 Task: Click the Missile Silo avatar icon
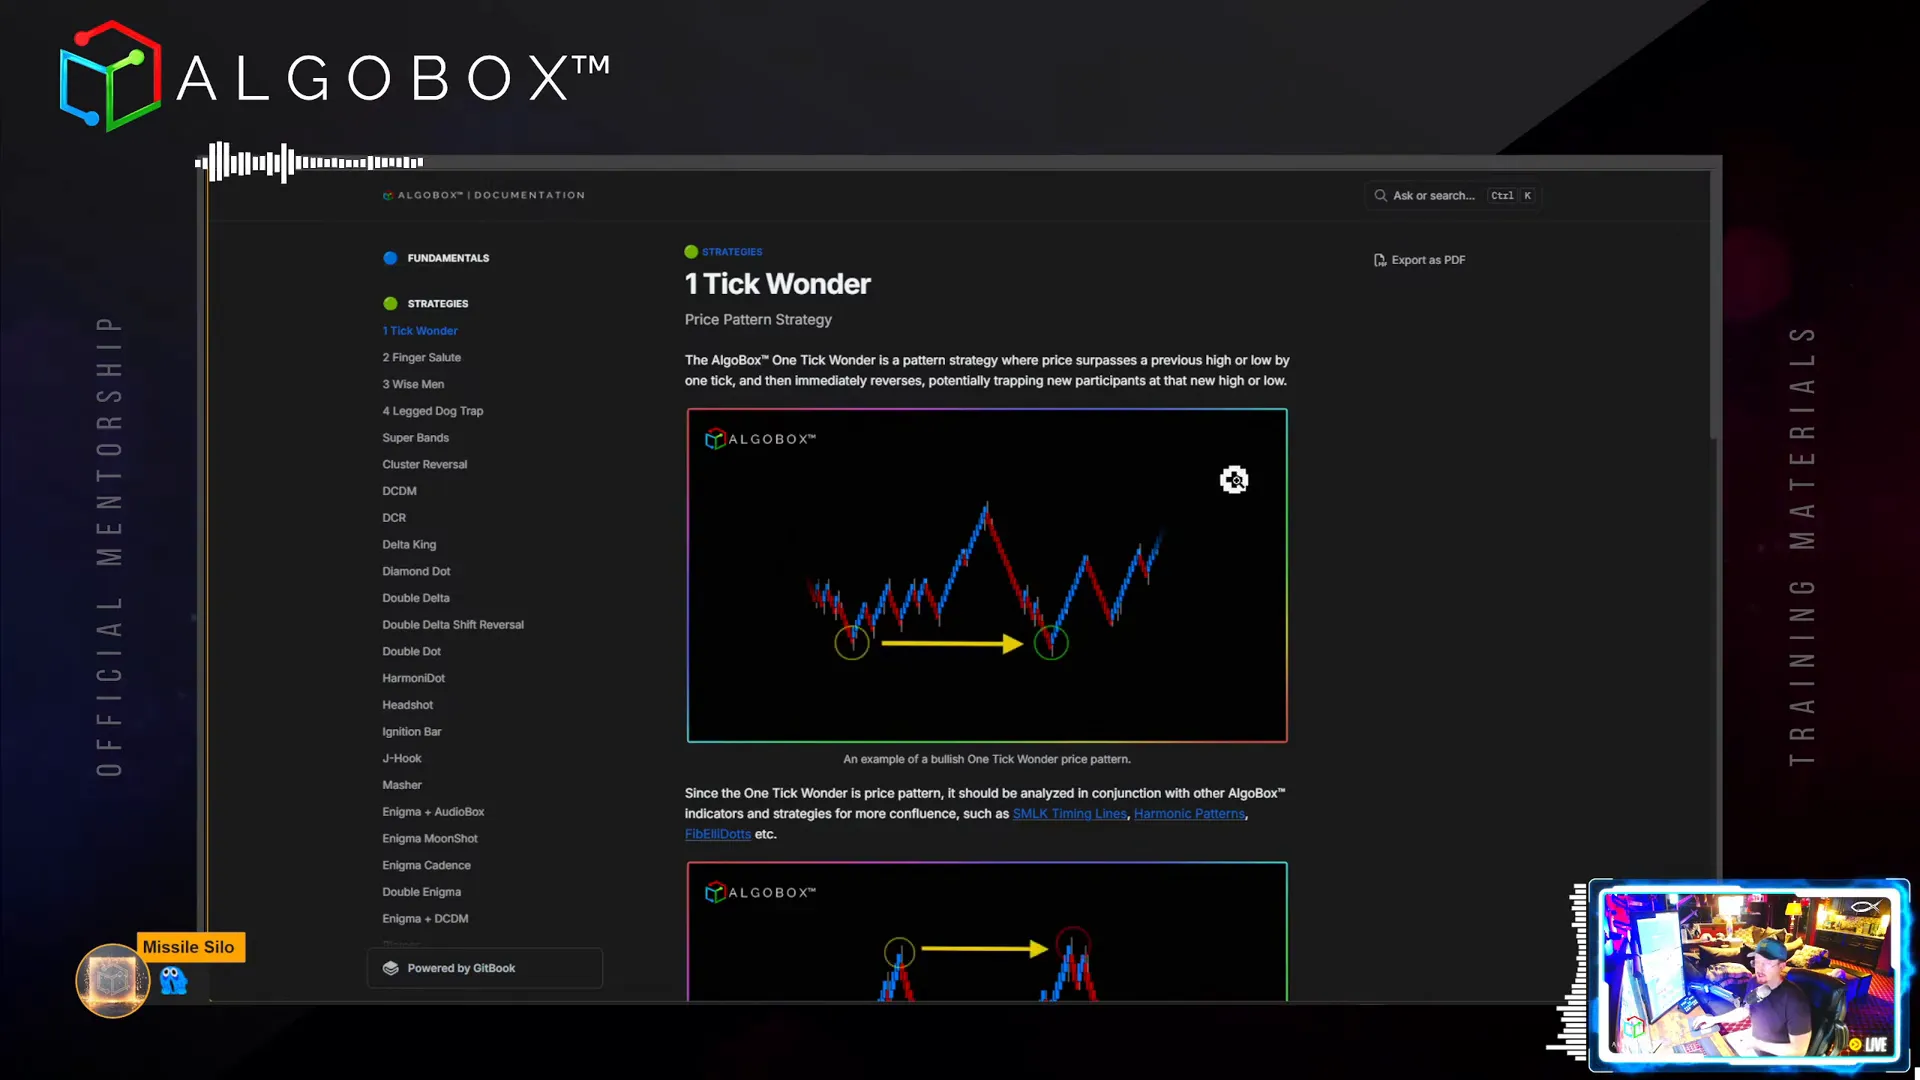point(113,981)
